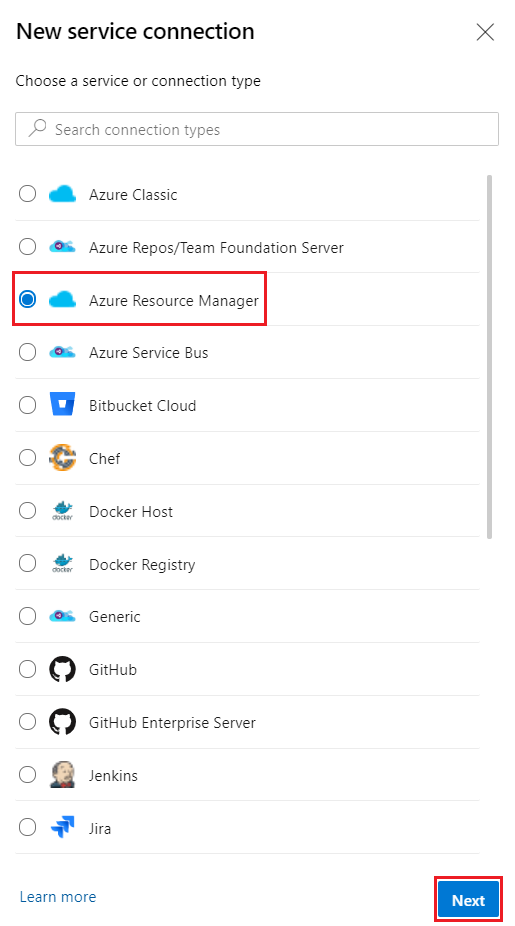Click the Azure Classic cloud icon
Screen dimensions: 515x926
pos(62,194)
